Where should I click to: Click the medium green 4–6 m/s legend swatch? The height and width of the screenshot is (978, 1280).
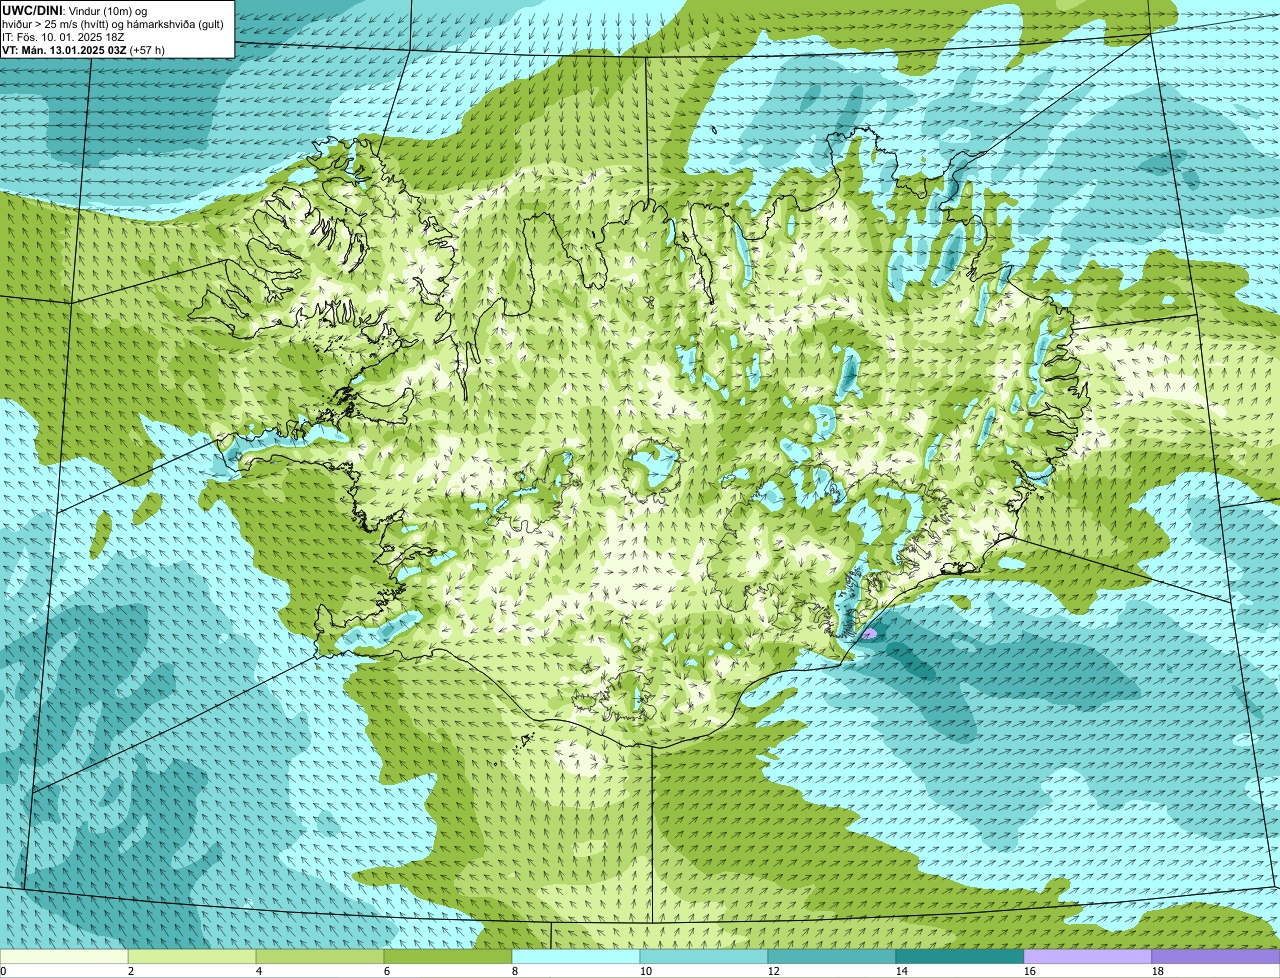[x=320, y=956]
